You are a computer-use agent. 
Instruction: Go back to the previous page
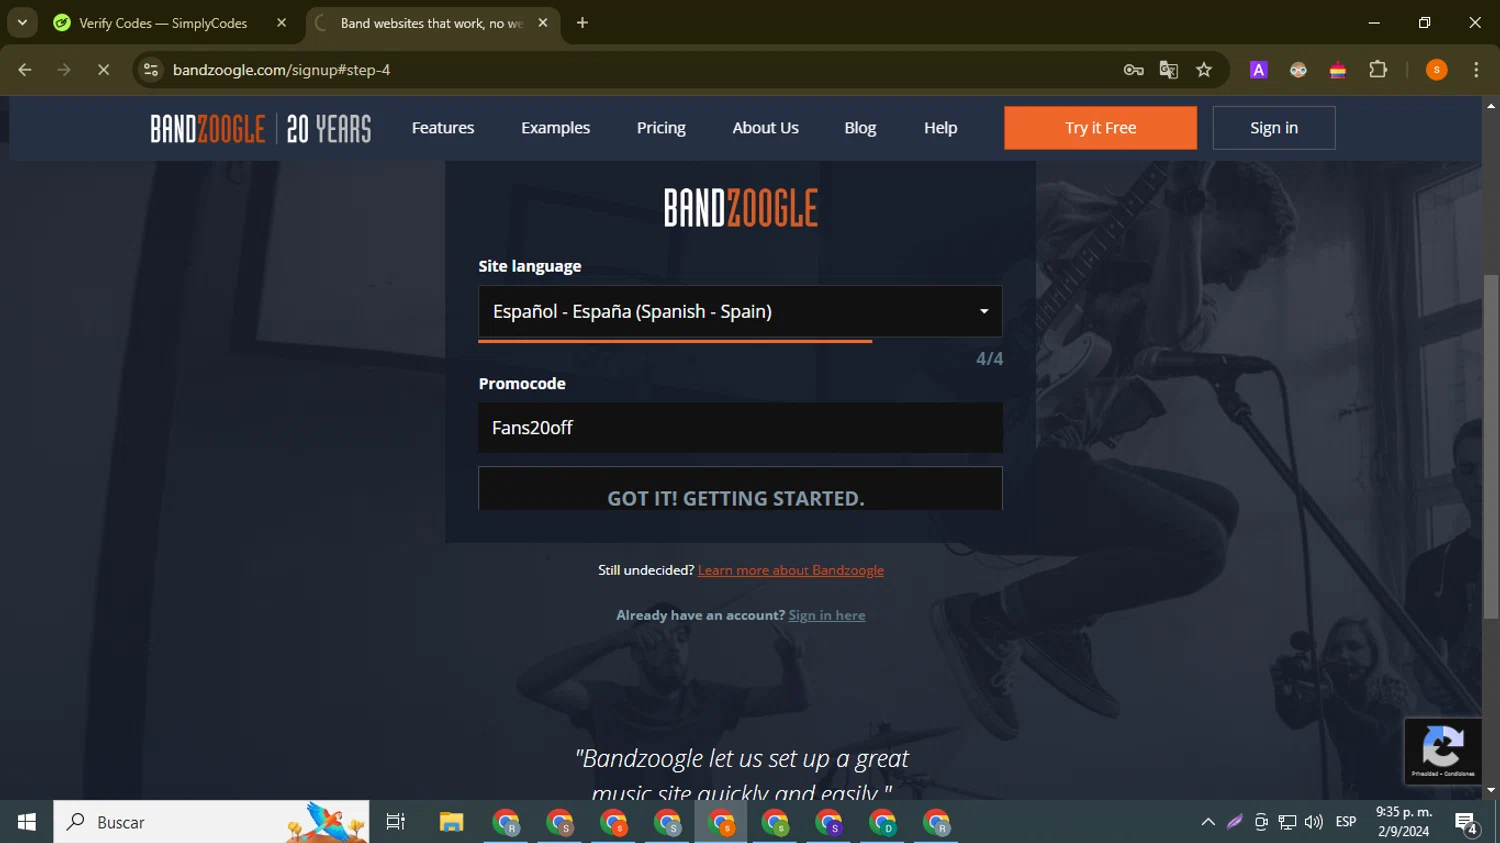25,70
